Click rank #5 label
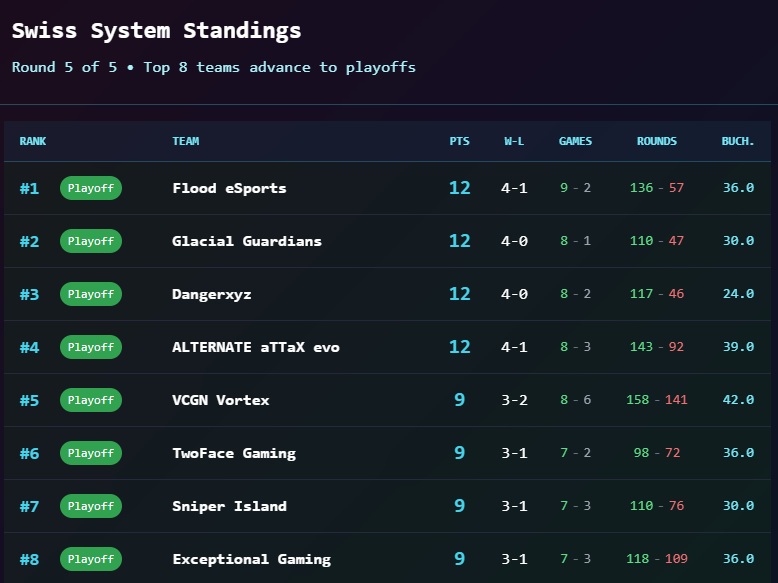 [x=29, y=400]
